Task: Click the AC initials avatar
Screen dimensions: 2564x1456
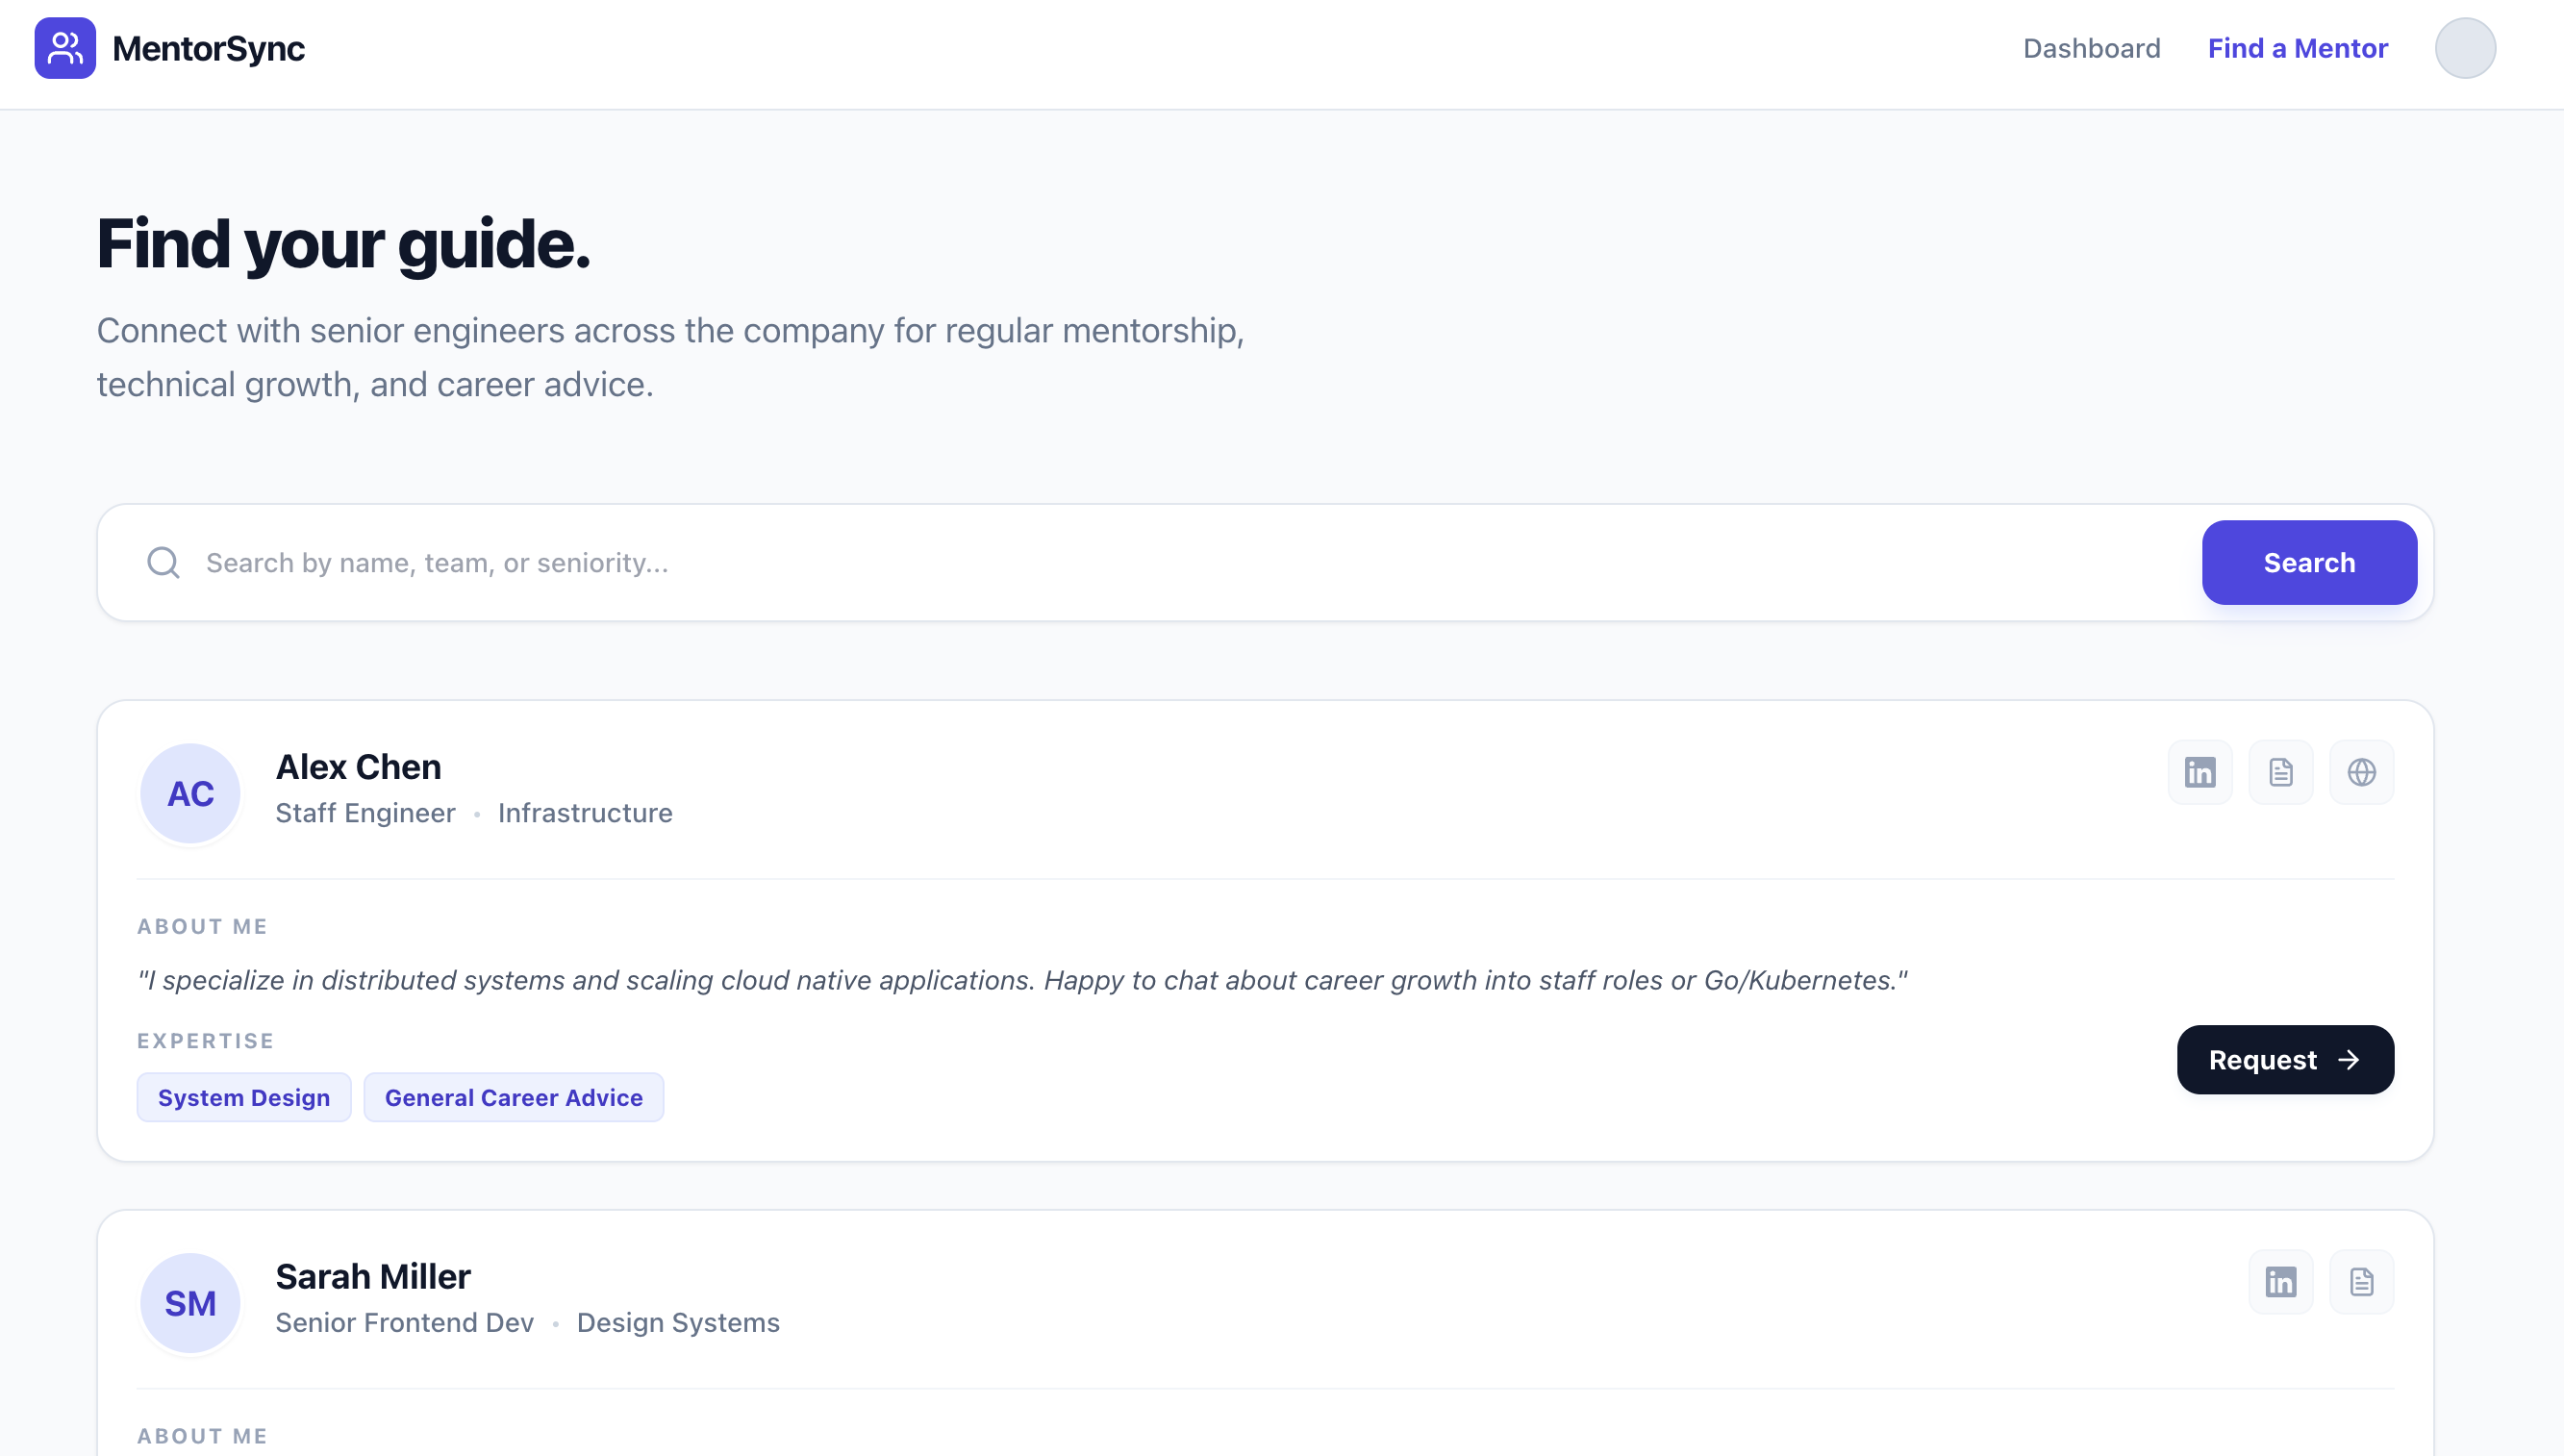Action: [x=190, y=794]
